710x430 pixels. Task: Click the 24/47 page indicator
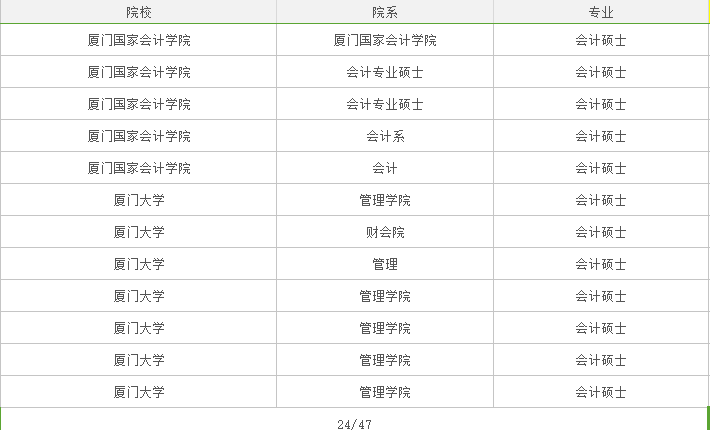click(x=355, y=423)
